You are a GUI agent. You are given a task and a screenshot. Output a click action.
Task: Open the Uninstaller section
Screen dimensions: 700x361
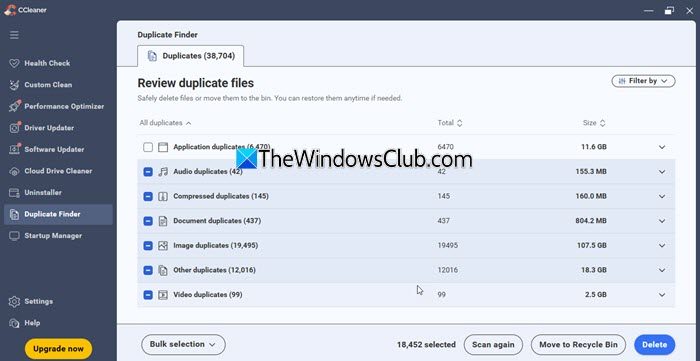[x=43, y=193]
